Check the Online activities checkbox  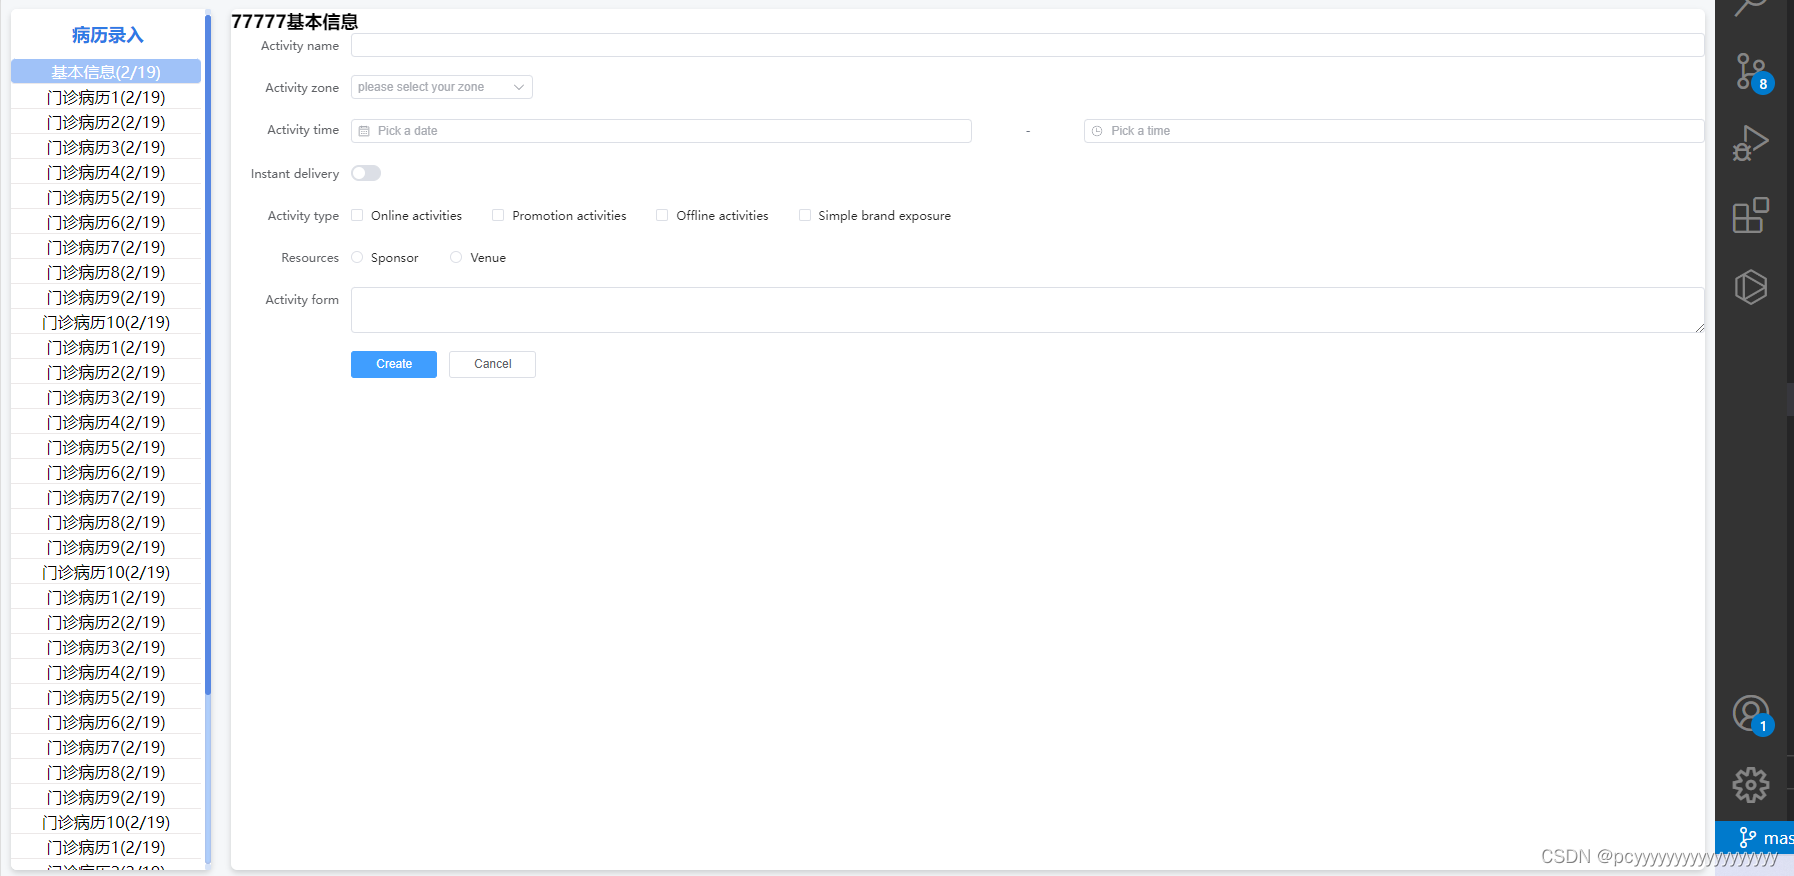pyautogui.click(x=357, y=215)
